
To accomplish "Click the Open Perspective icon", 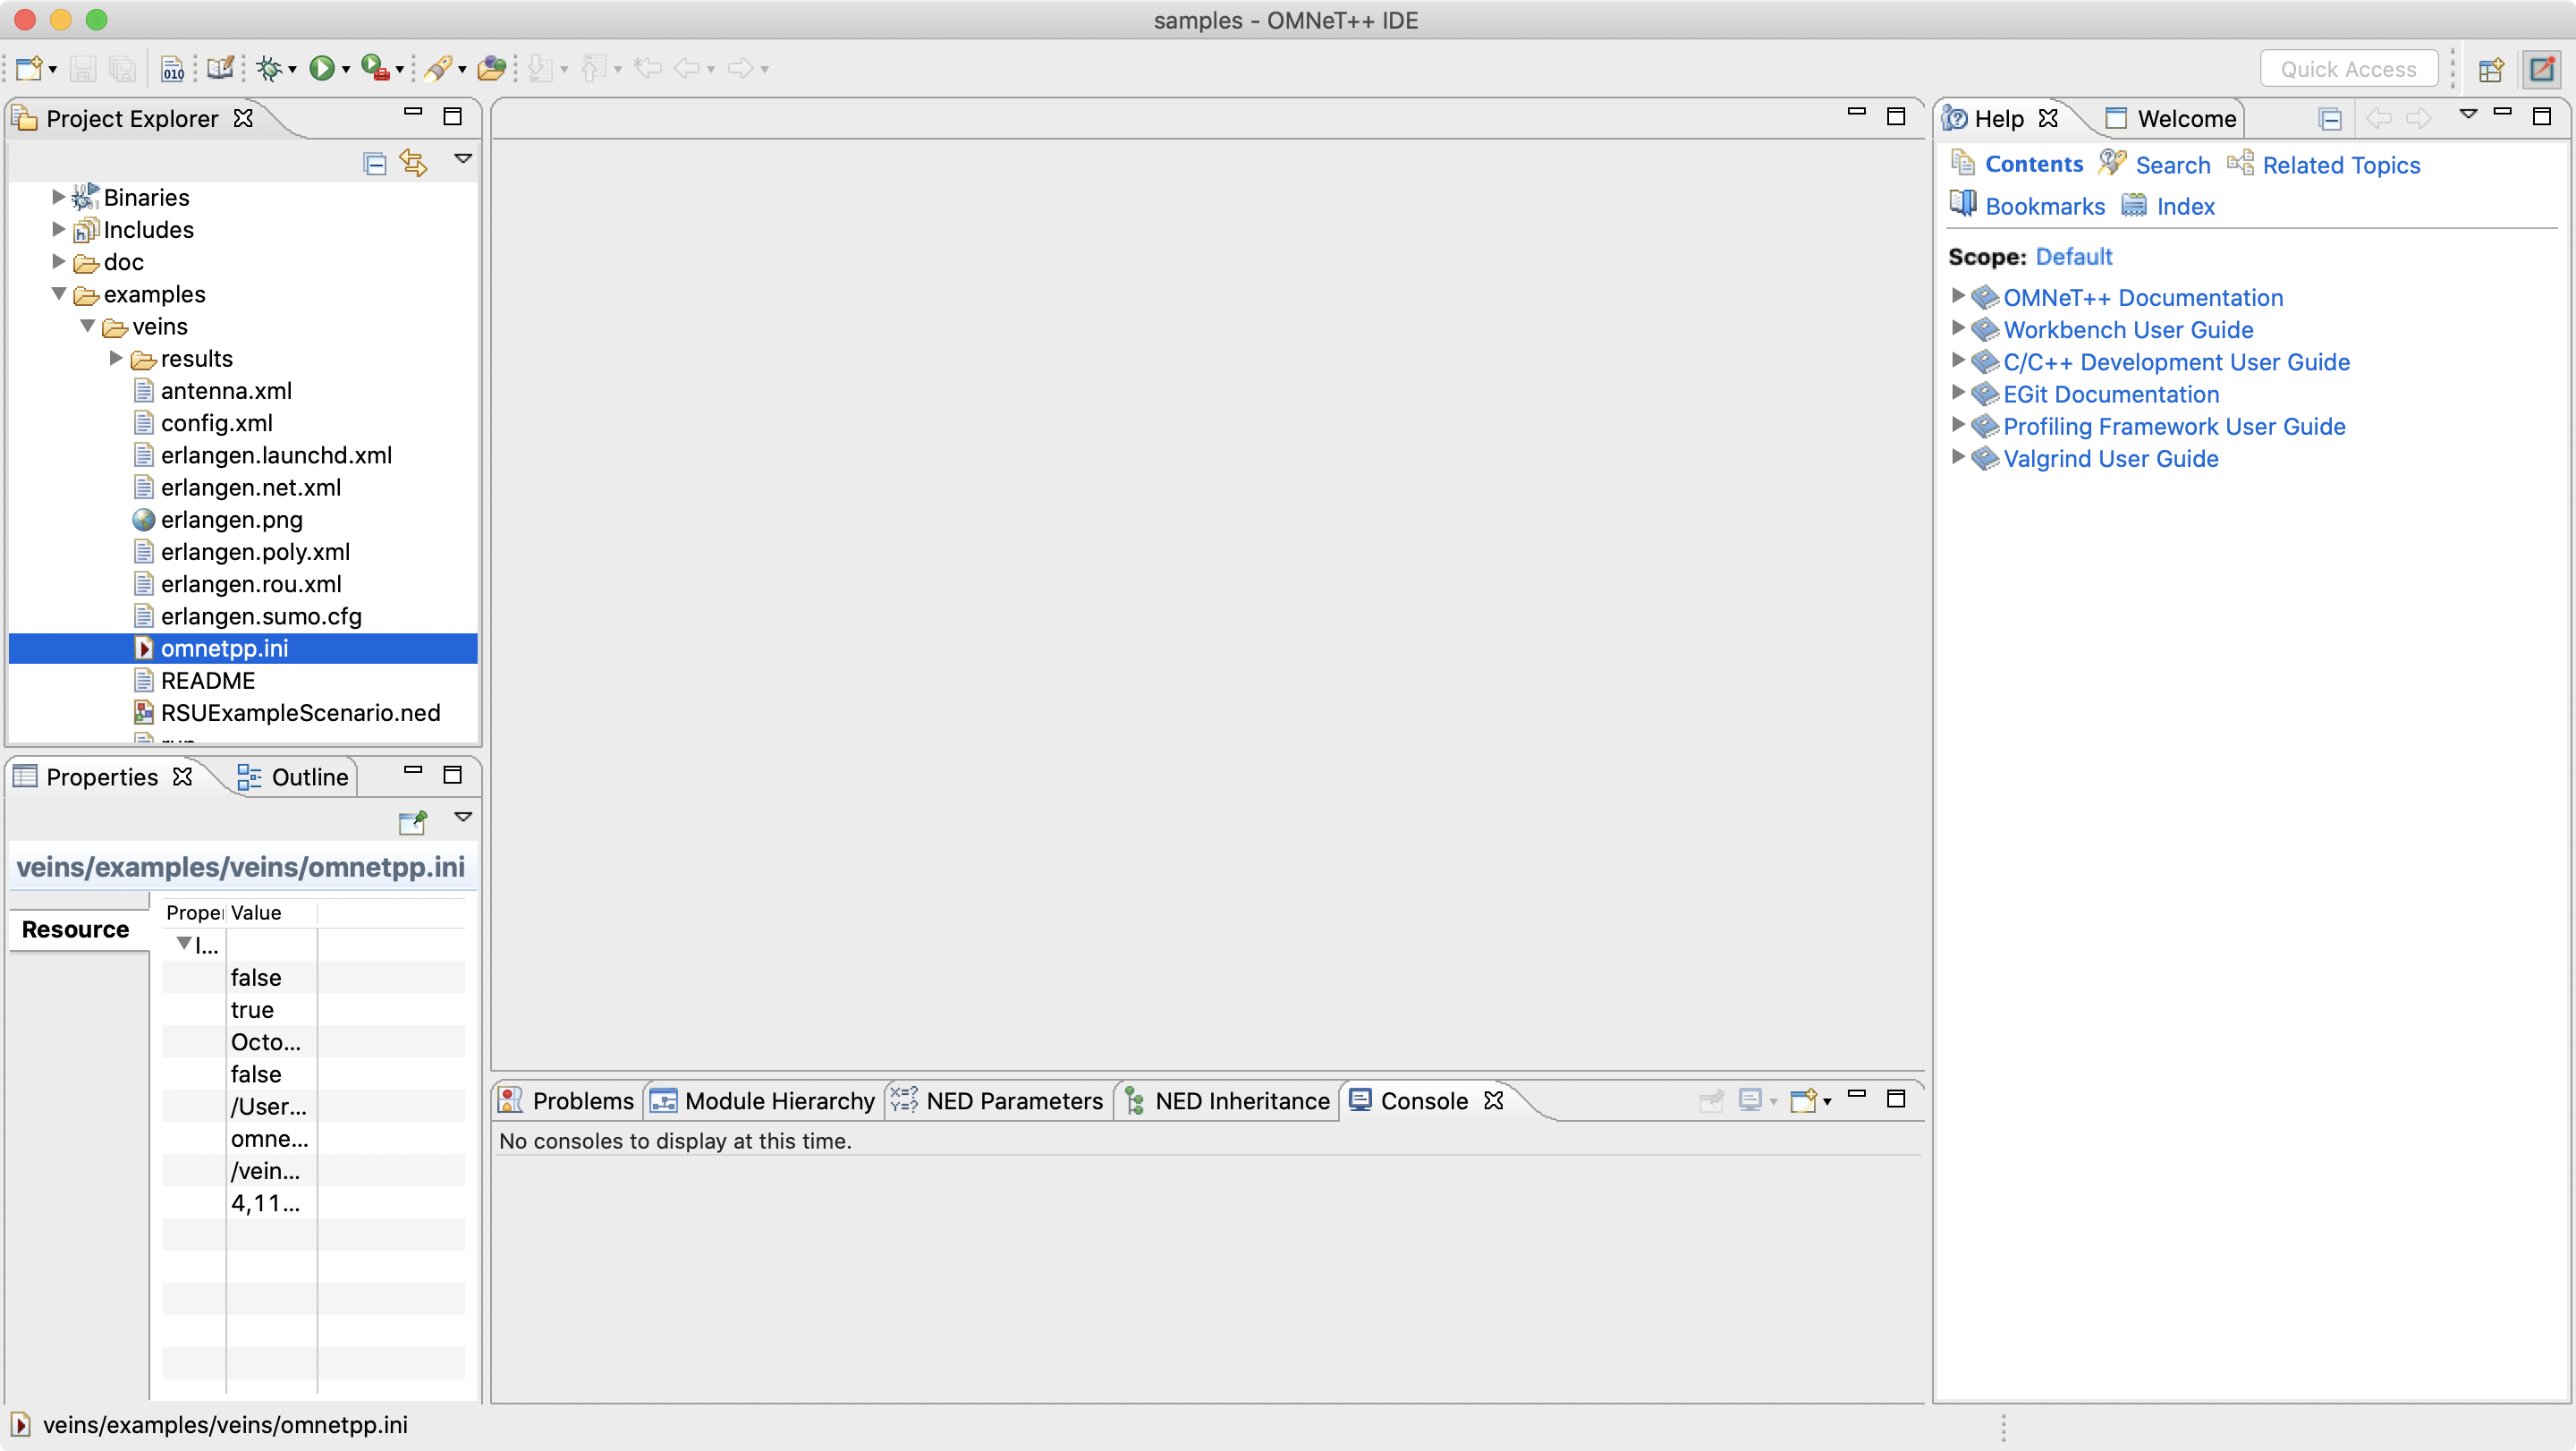I will click(2490, 69).
